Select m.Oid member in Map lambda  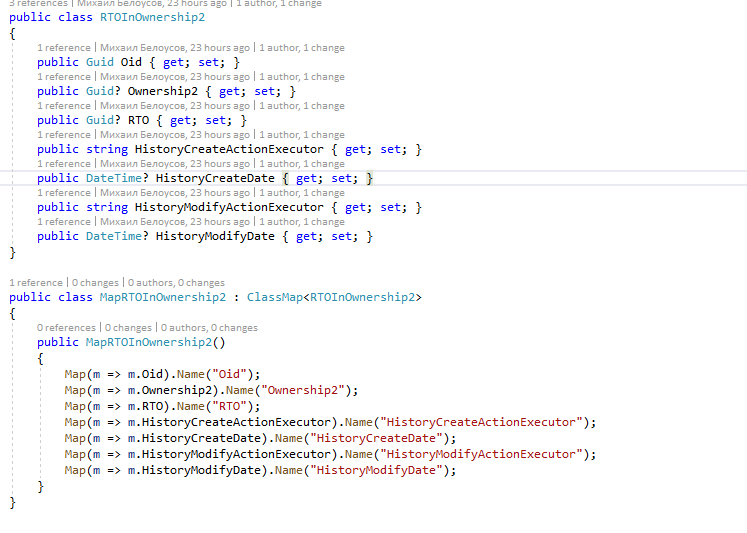click(145, 374)
